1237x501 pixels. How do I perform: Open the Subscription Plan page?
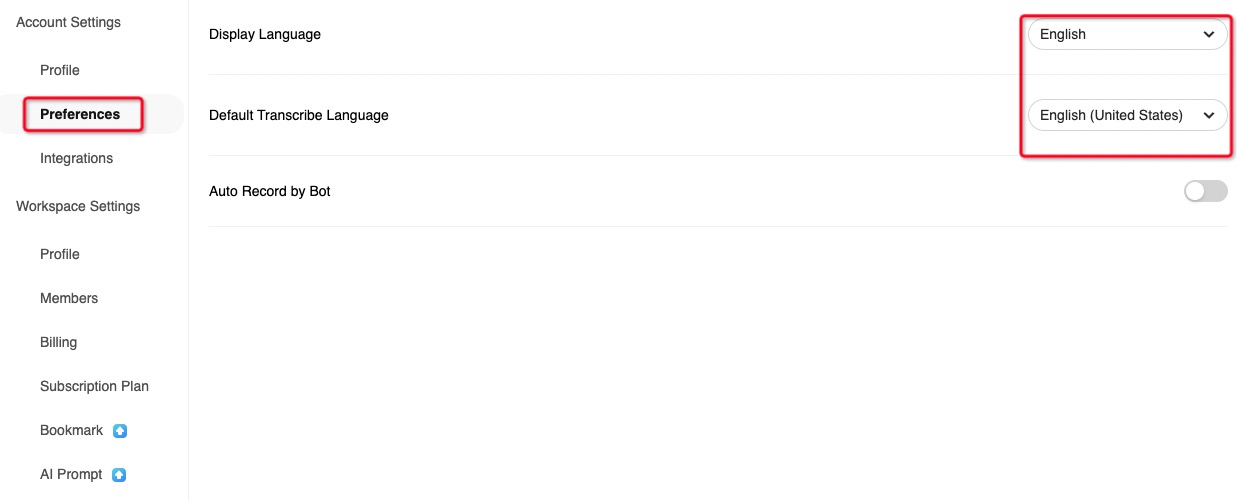click(94, 386)
